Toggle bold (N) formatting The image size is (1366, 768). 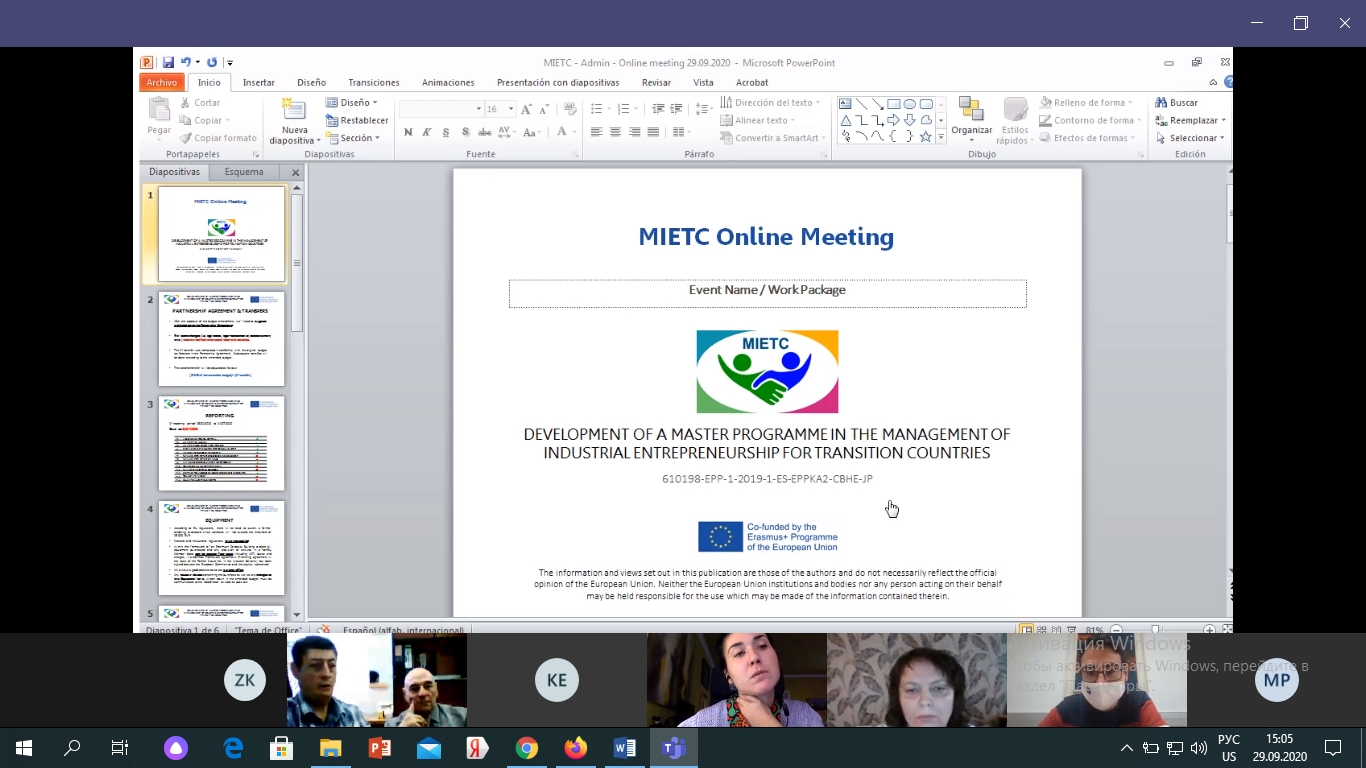408,132
